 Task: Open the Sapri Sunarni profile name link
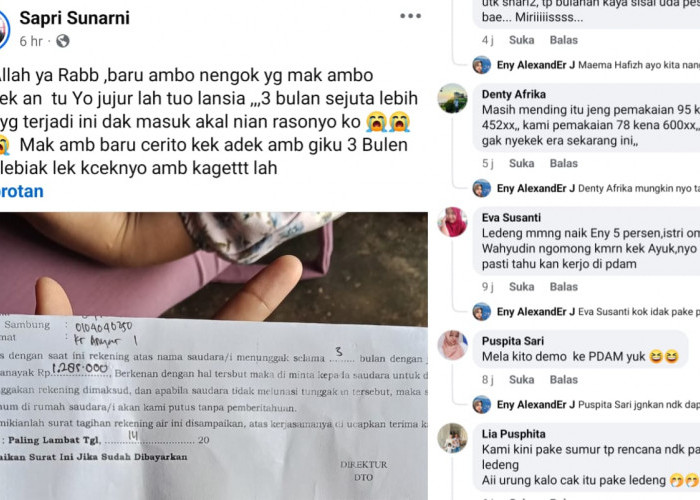[x=75, y=18]
